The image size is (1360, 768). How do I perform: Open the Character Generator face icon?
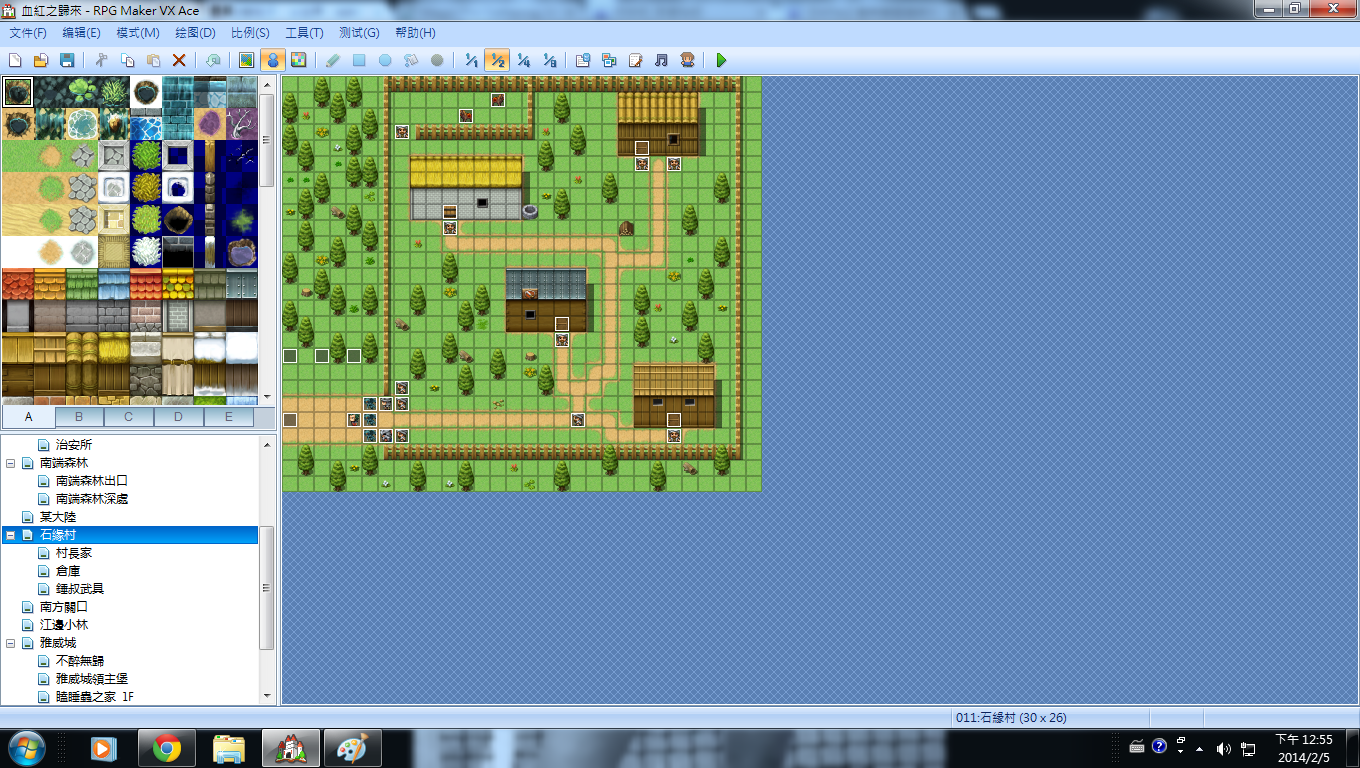[687, 60]
